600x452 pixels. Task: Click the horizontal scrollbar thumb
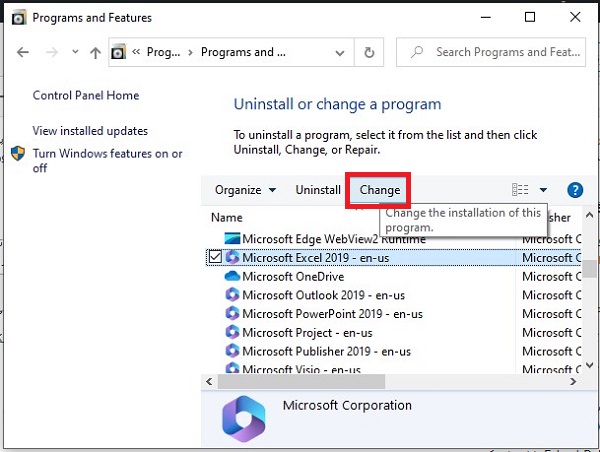pos(301,382)
